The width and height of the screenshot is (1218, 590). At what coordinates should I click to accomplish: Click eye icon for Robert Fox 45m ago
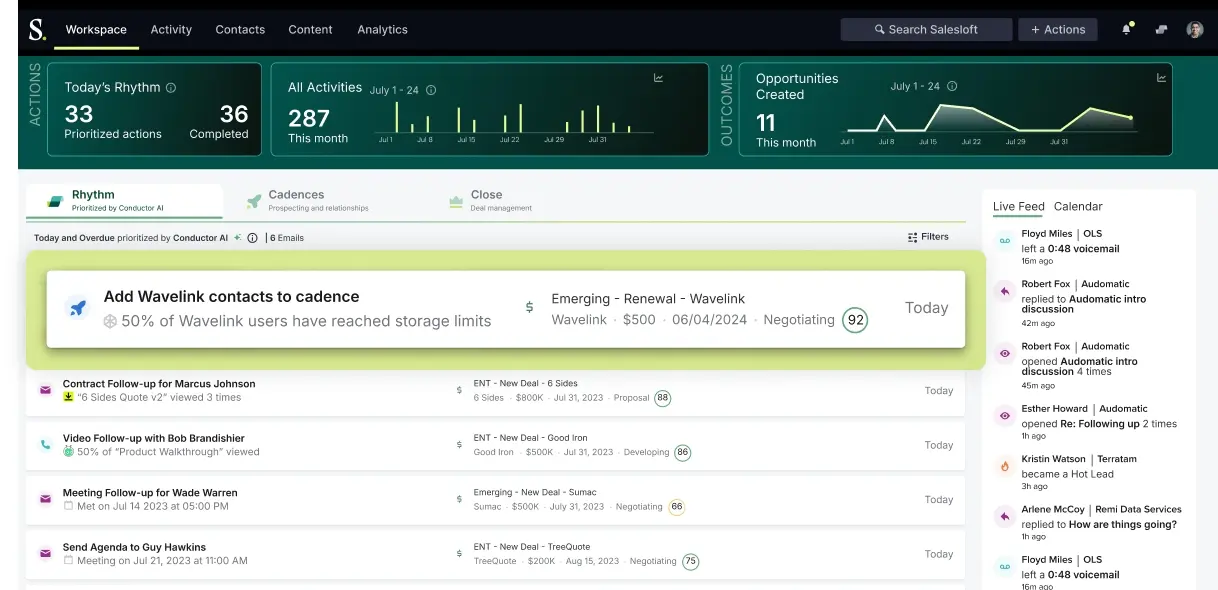[1004, 353]
